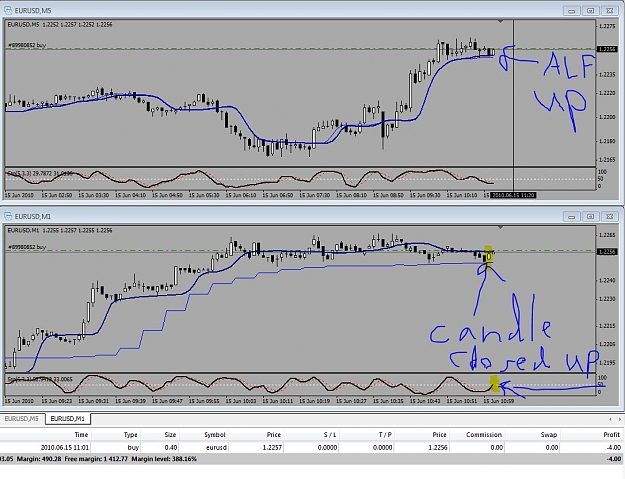
Task: Select the 'buy' type cell in trade row
Action: pos(133,448)
